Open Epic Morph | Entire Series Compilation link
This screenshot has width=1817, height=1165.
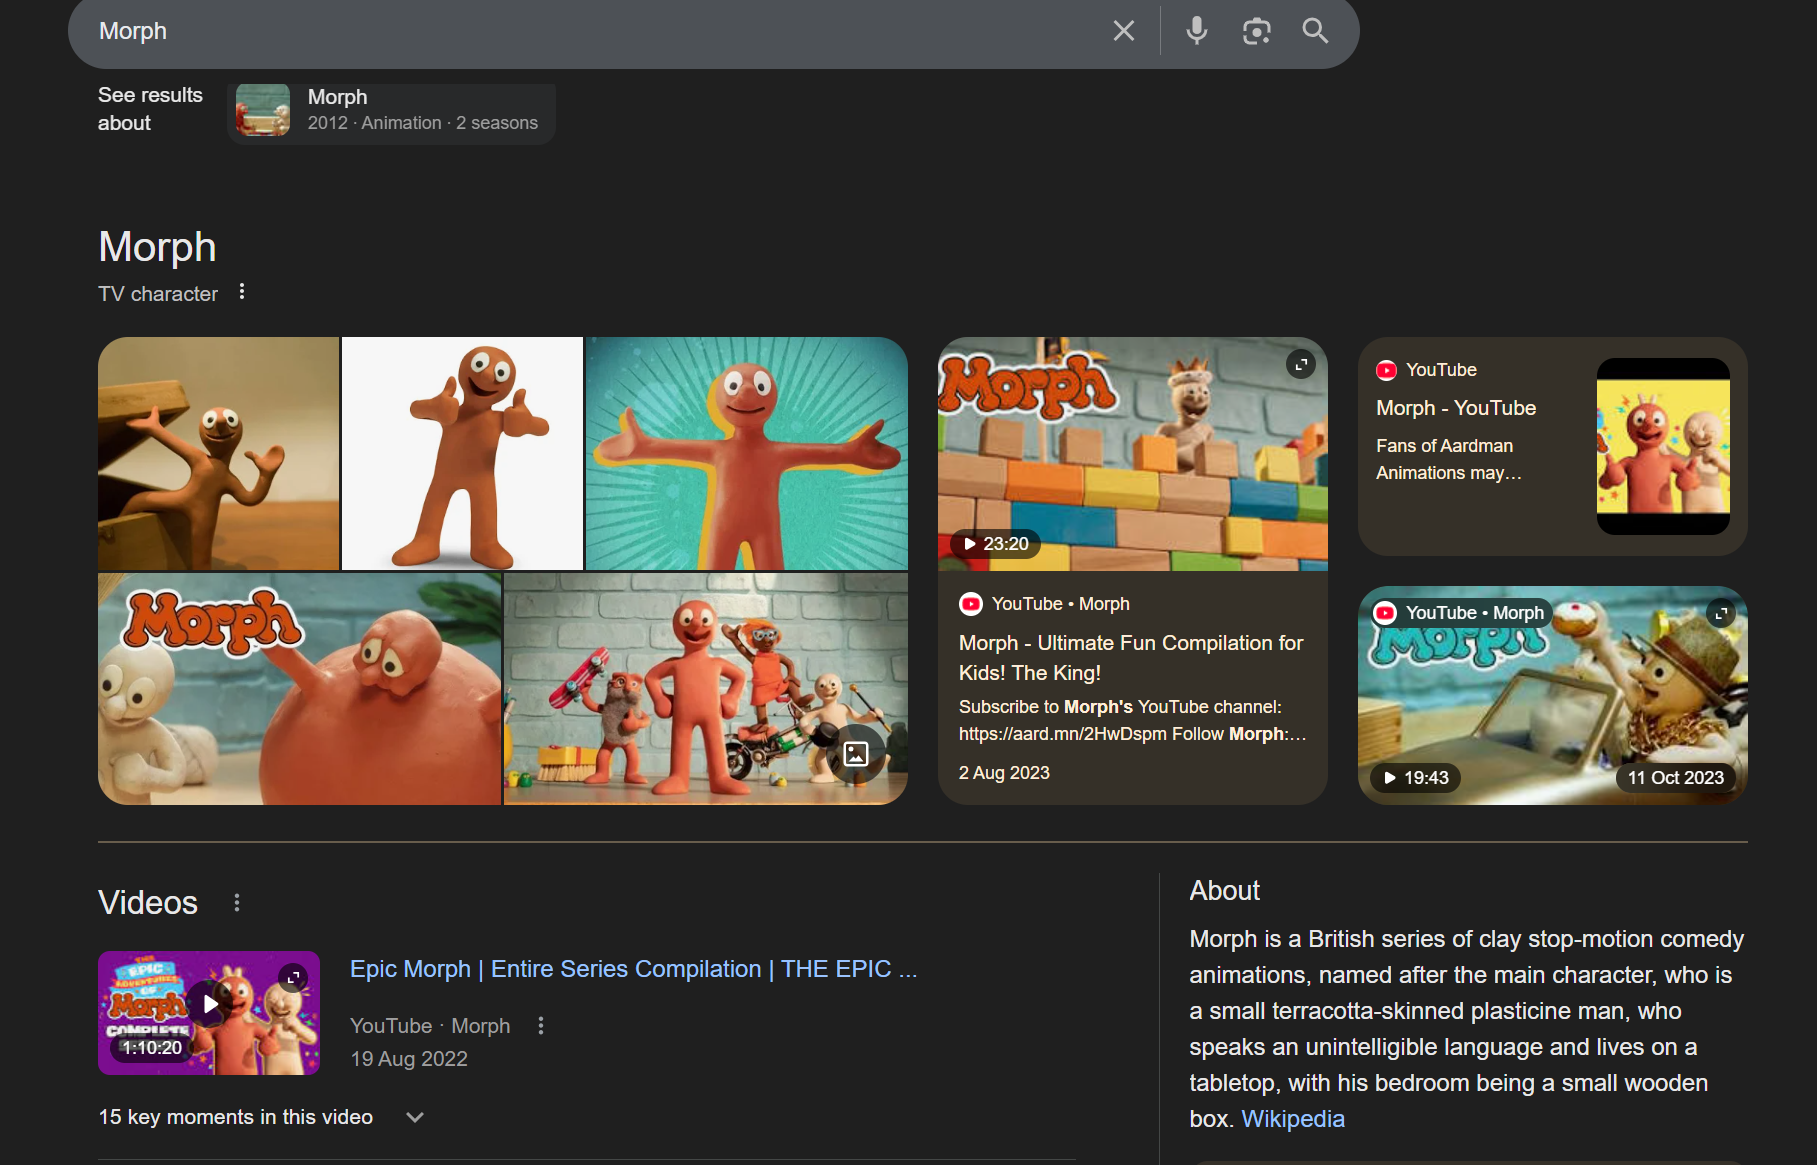click(633, 969)
